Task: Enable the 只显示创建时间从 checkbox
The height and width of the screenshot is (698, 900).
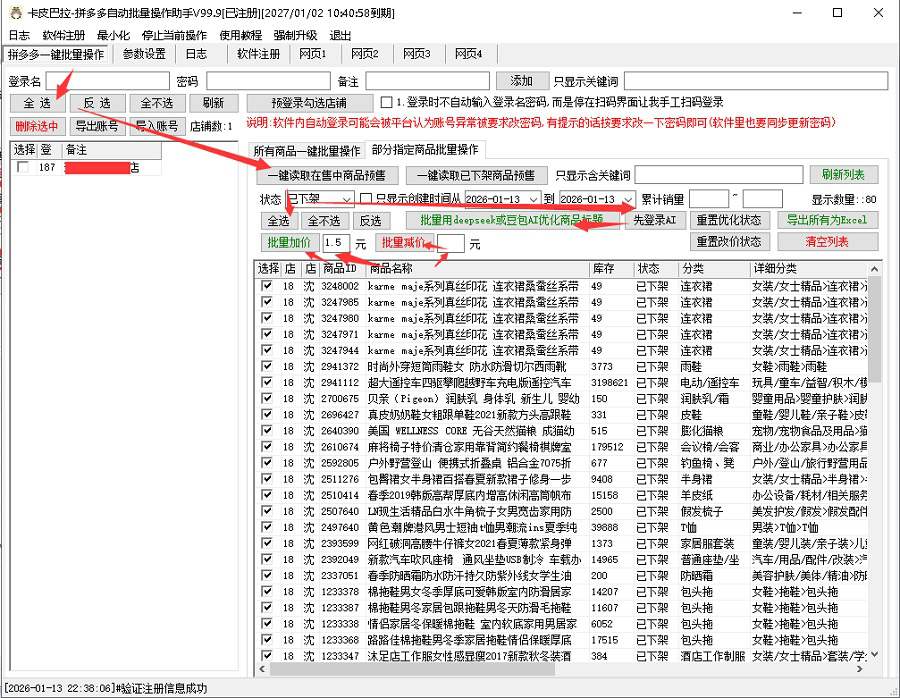Action: coord(366,199)
